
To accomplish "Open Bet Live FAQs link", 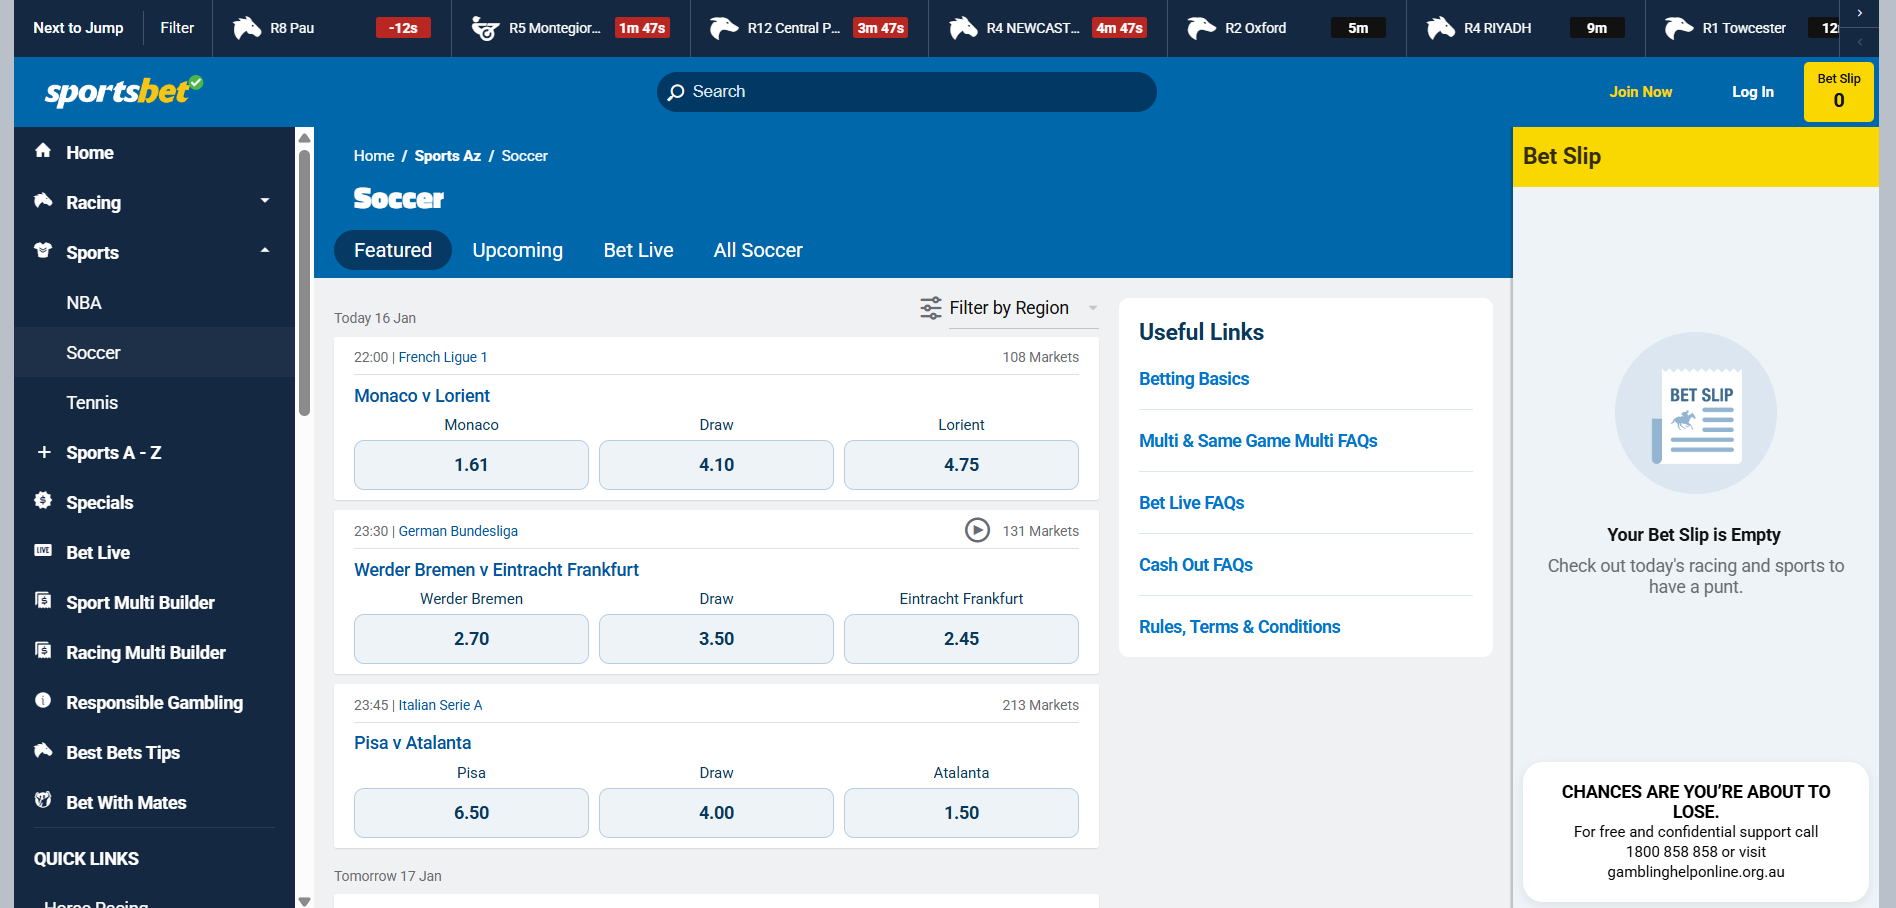I will (1191, 503).
